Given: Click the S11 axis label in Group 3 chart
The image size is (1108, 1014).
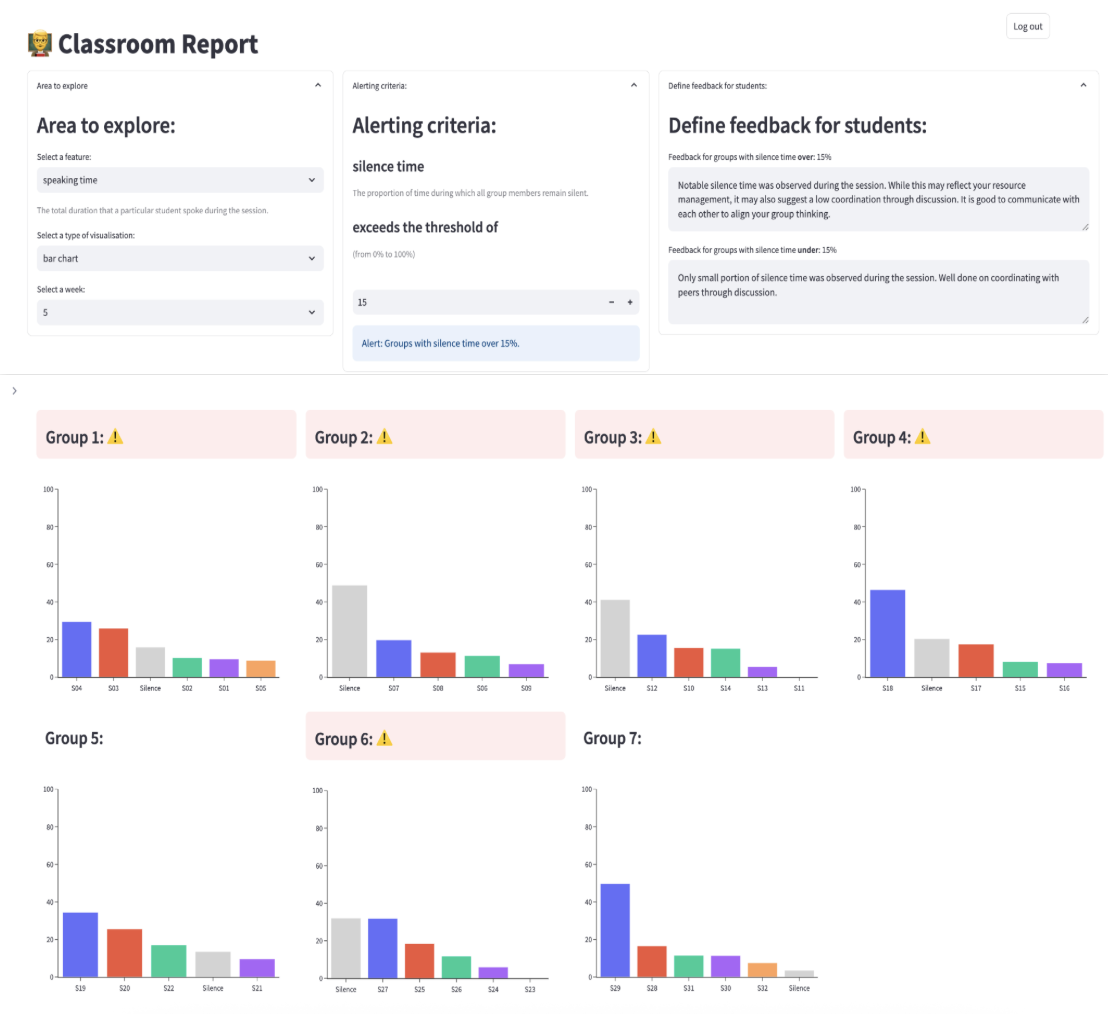Looking at the screenshot, I should pyautogui.click(x=798, y=688).
